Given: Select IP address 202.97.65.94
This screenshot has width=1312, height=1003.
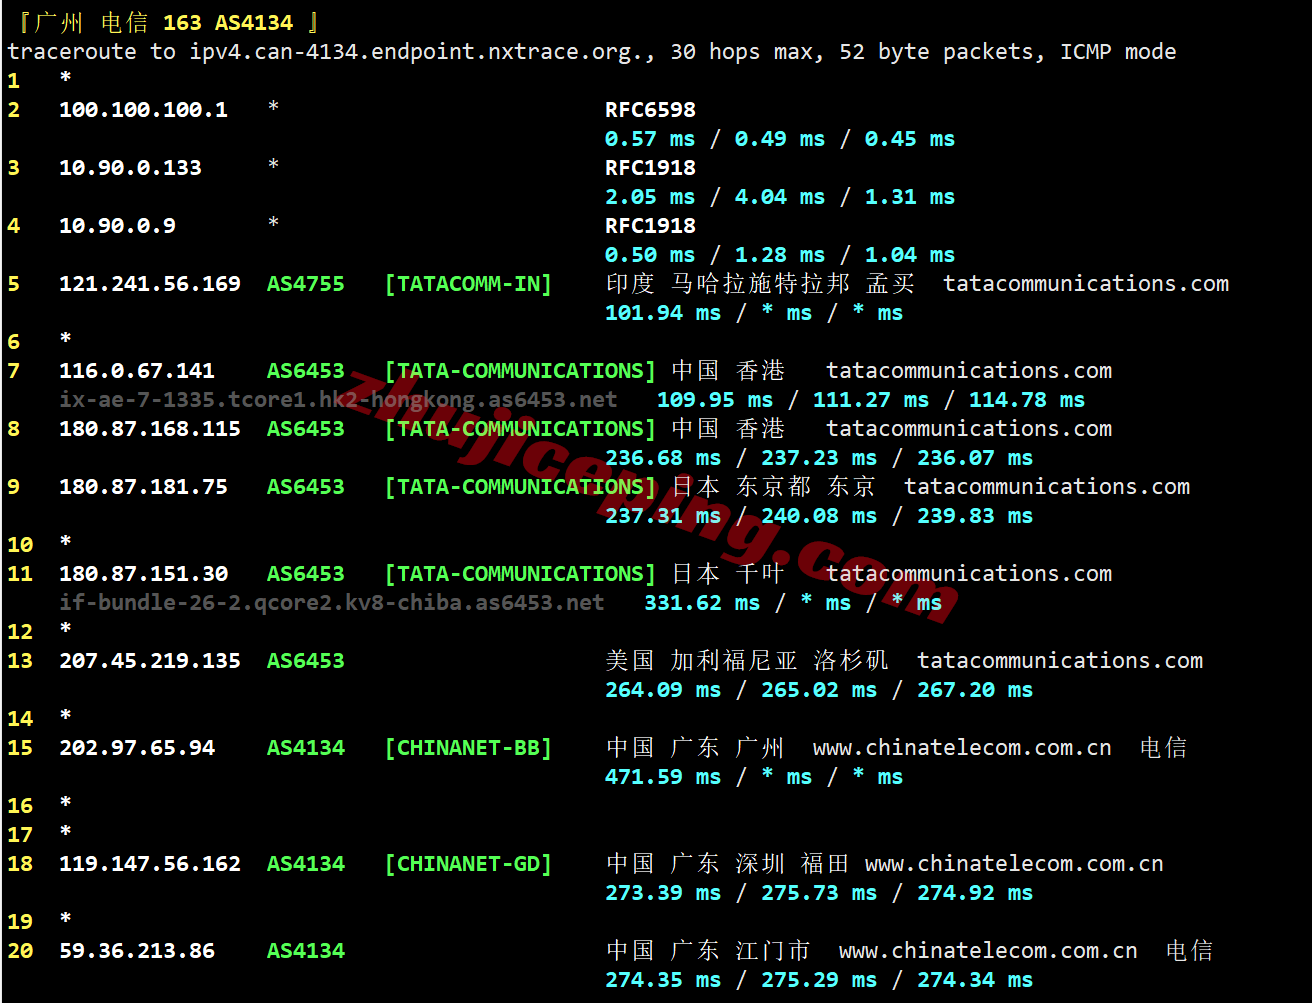Looking at the screenshot, I should coord(137,748).
